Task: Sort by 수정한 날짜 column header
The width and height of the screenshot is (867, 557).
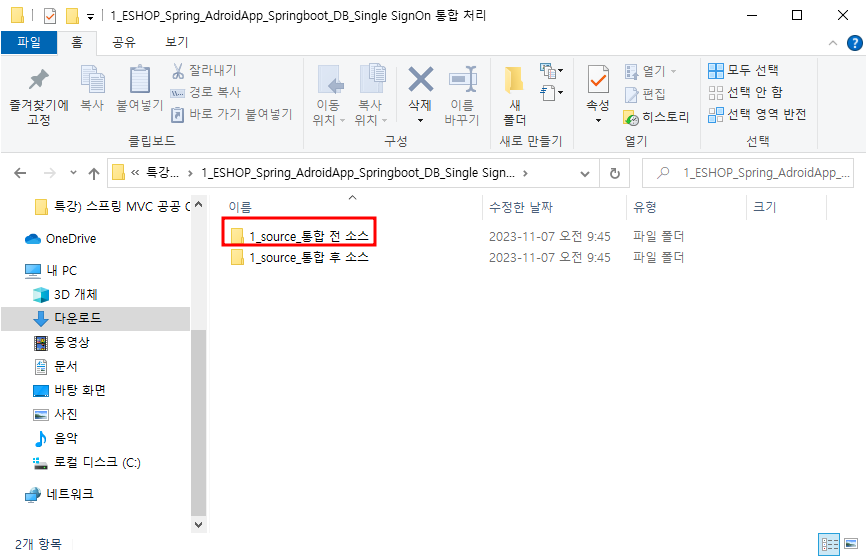Action: pyautogui.click(x=521, y=207)
